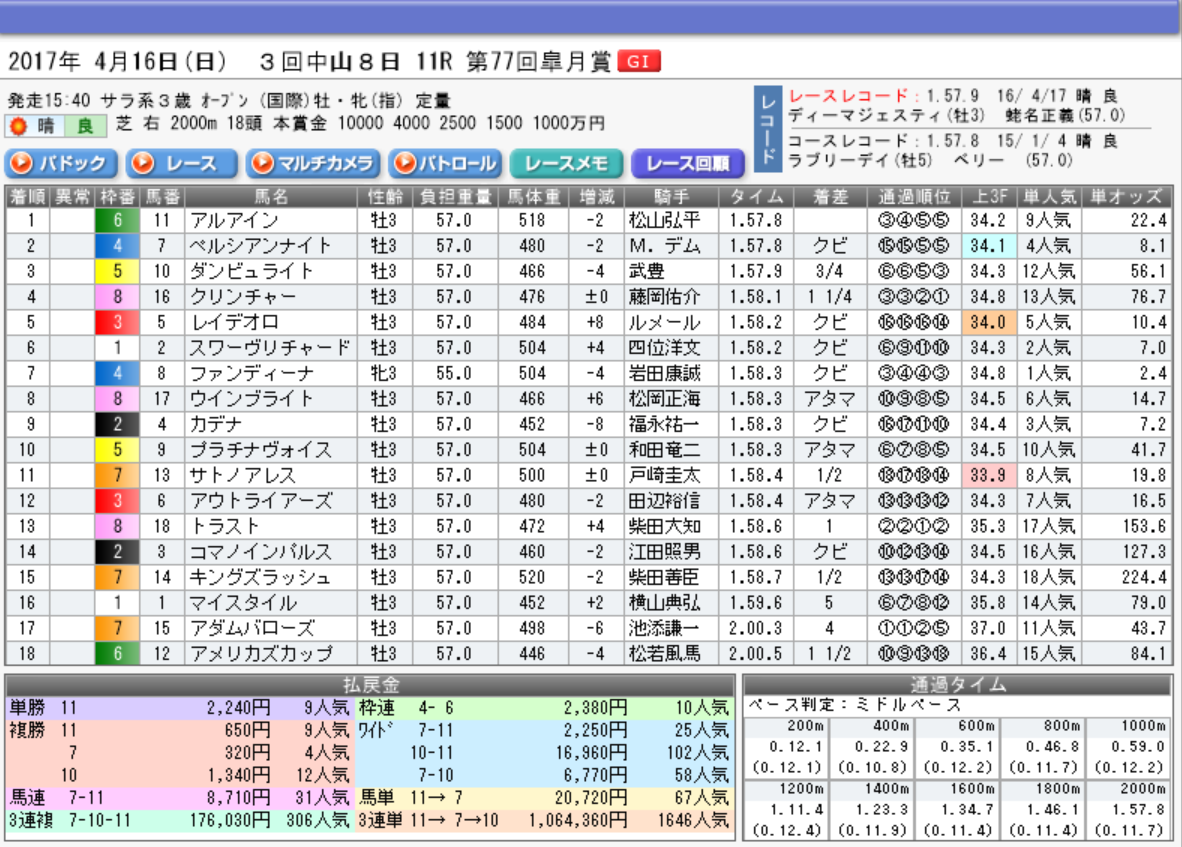Select horse name ダンビュライト
The width and height of the screenshot is (1182, 847).
[x=251, y=271]
